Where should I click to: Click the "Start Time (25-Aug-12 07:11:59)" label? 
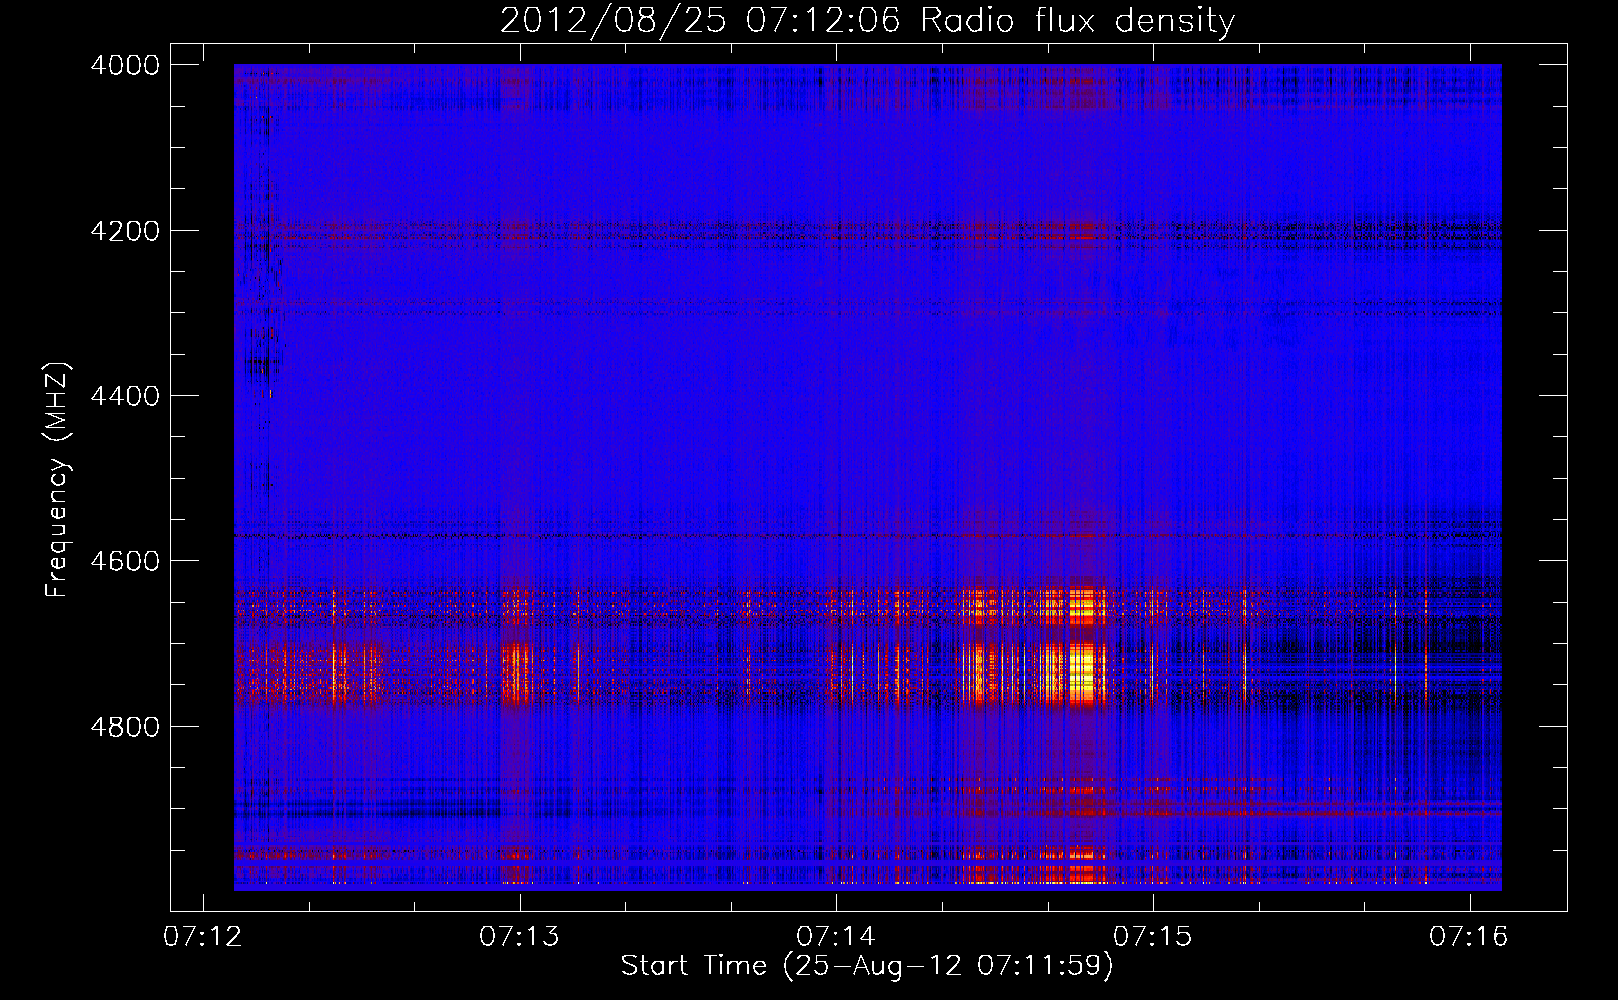pos(866,966)
